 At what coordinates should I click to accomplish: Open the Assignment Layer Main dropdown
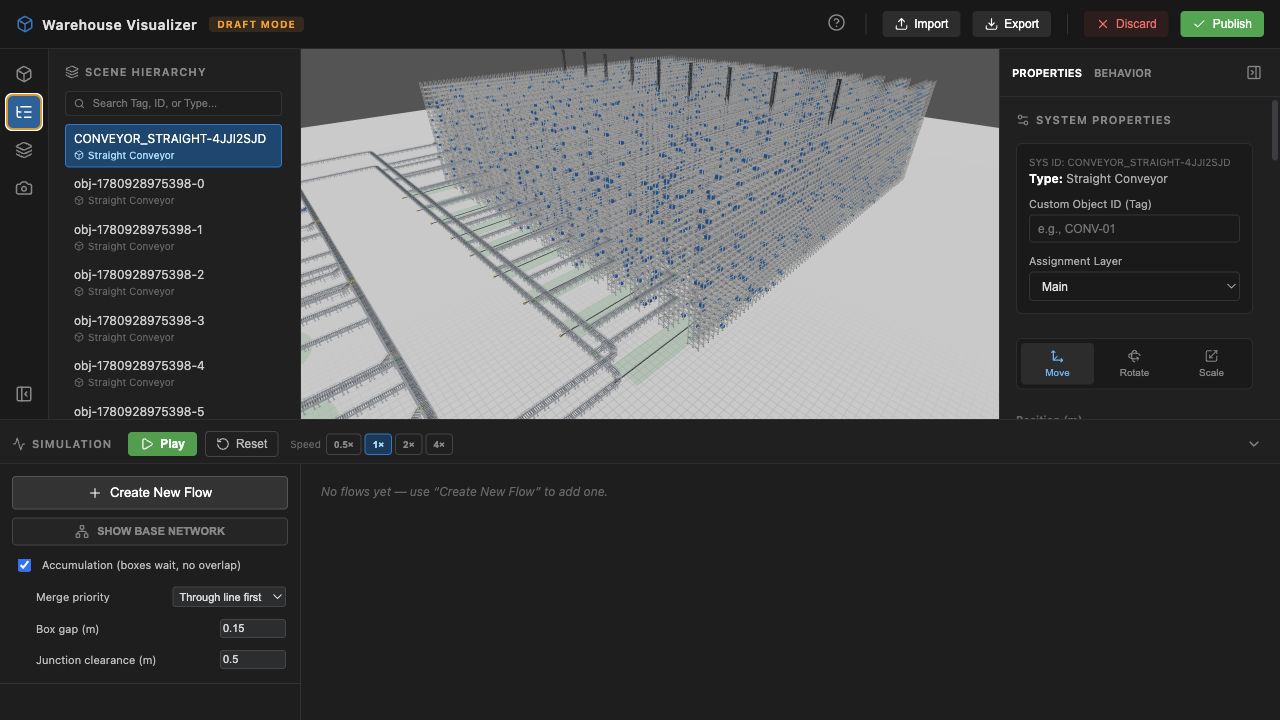pyautogui.click(x=1134, y=286)
